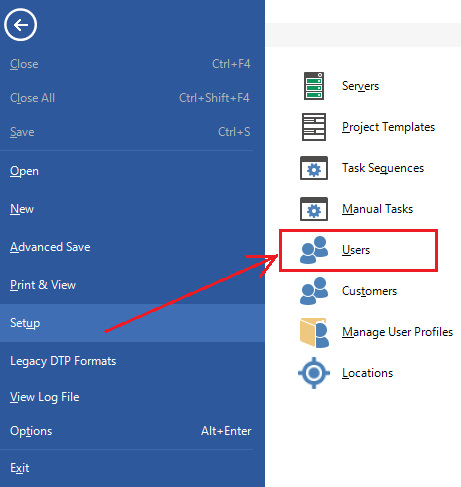
Task: Go to the New menu page
Action: [132, 209]
